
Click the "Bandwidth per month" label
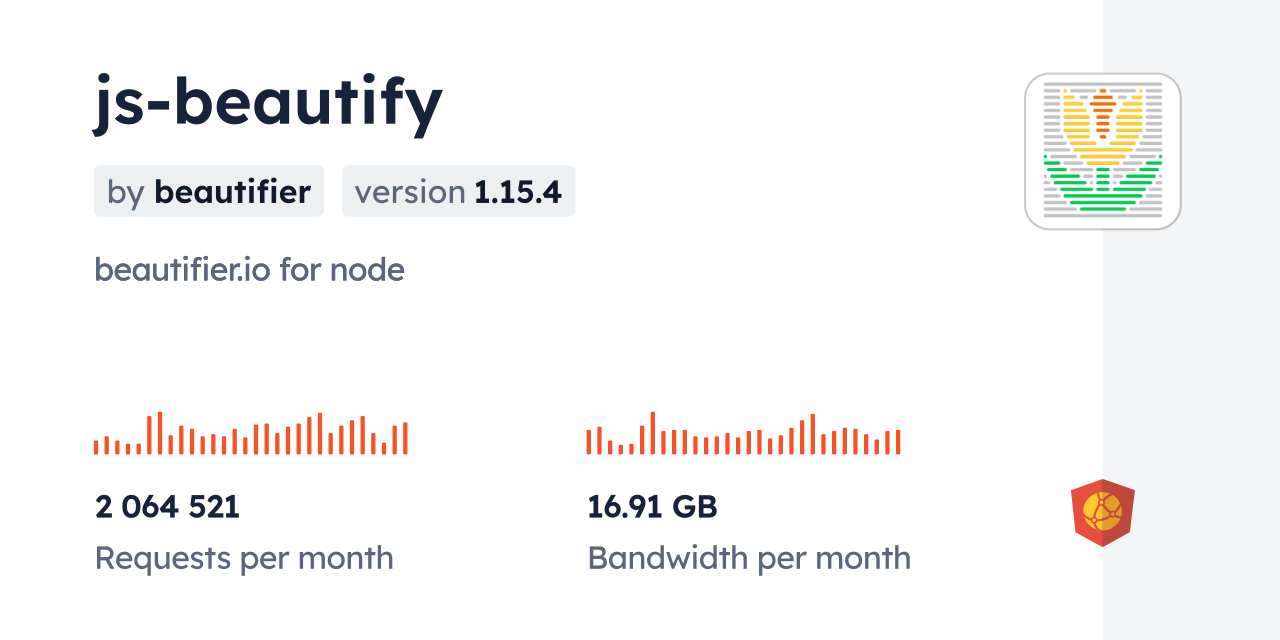749,558
